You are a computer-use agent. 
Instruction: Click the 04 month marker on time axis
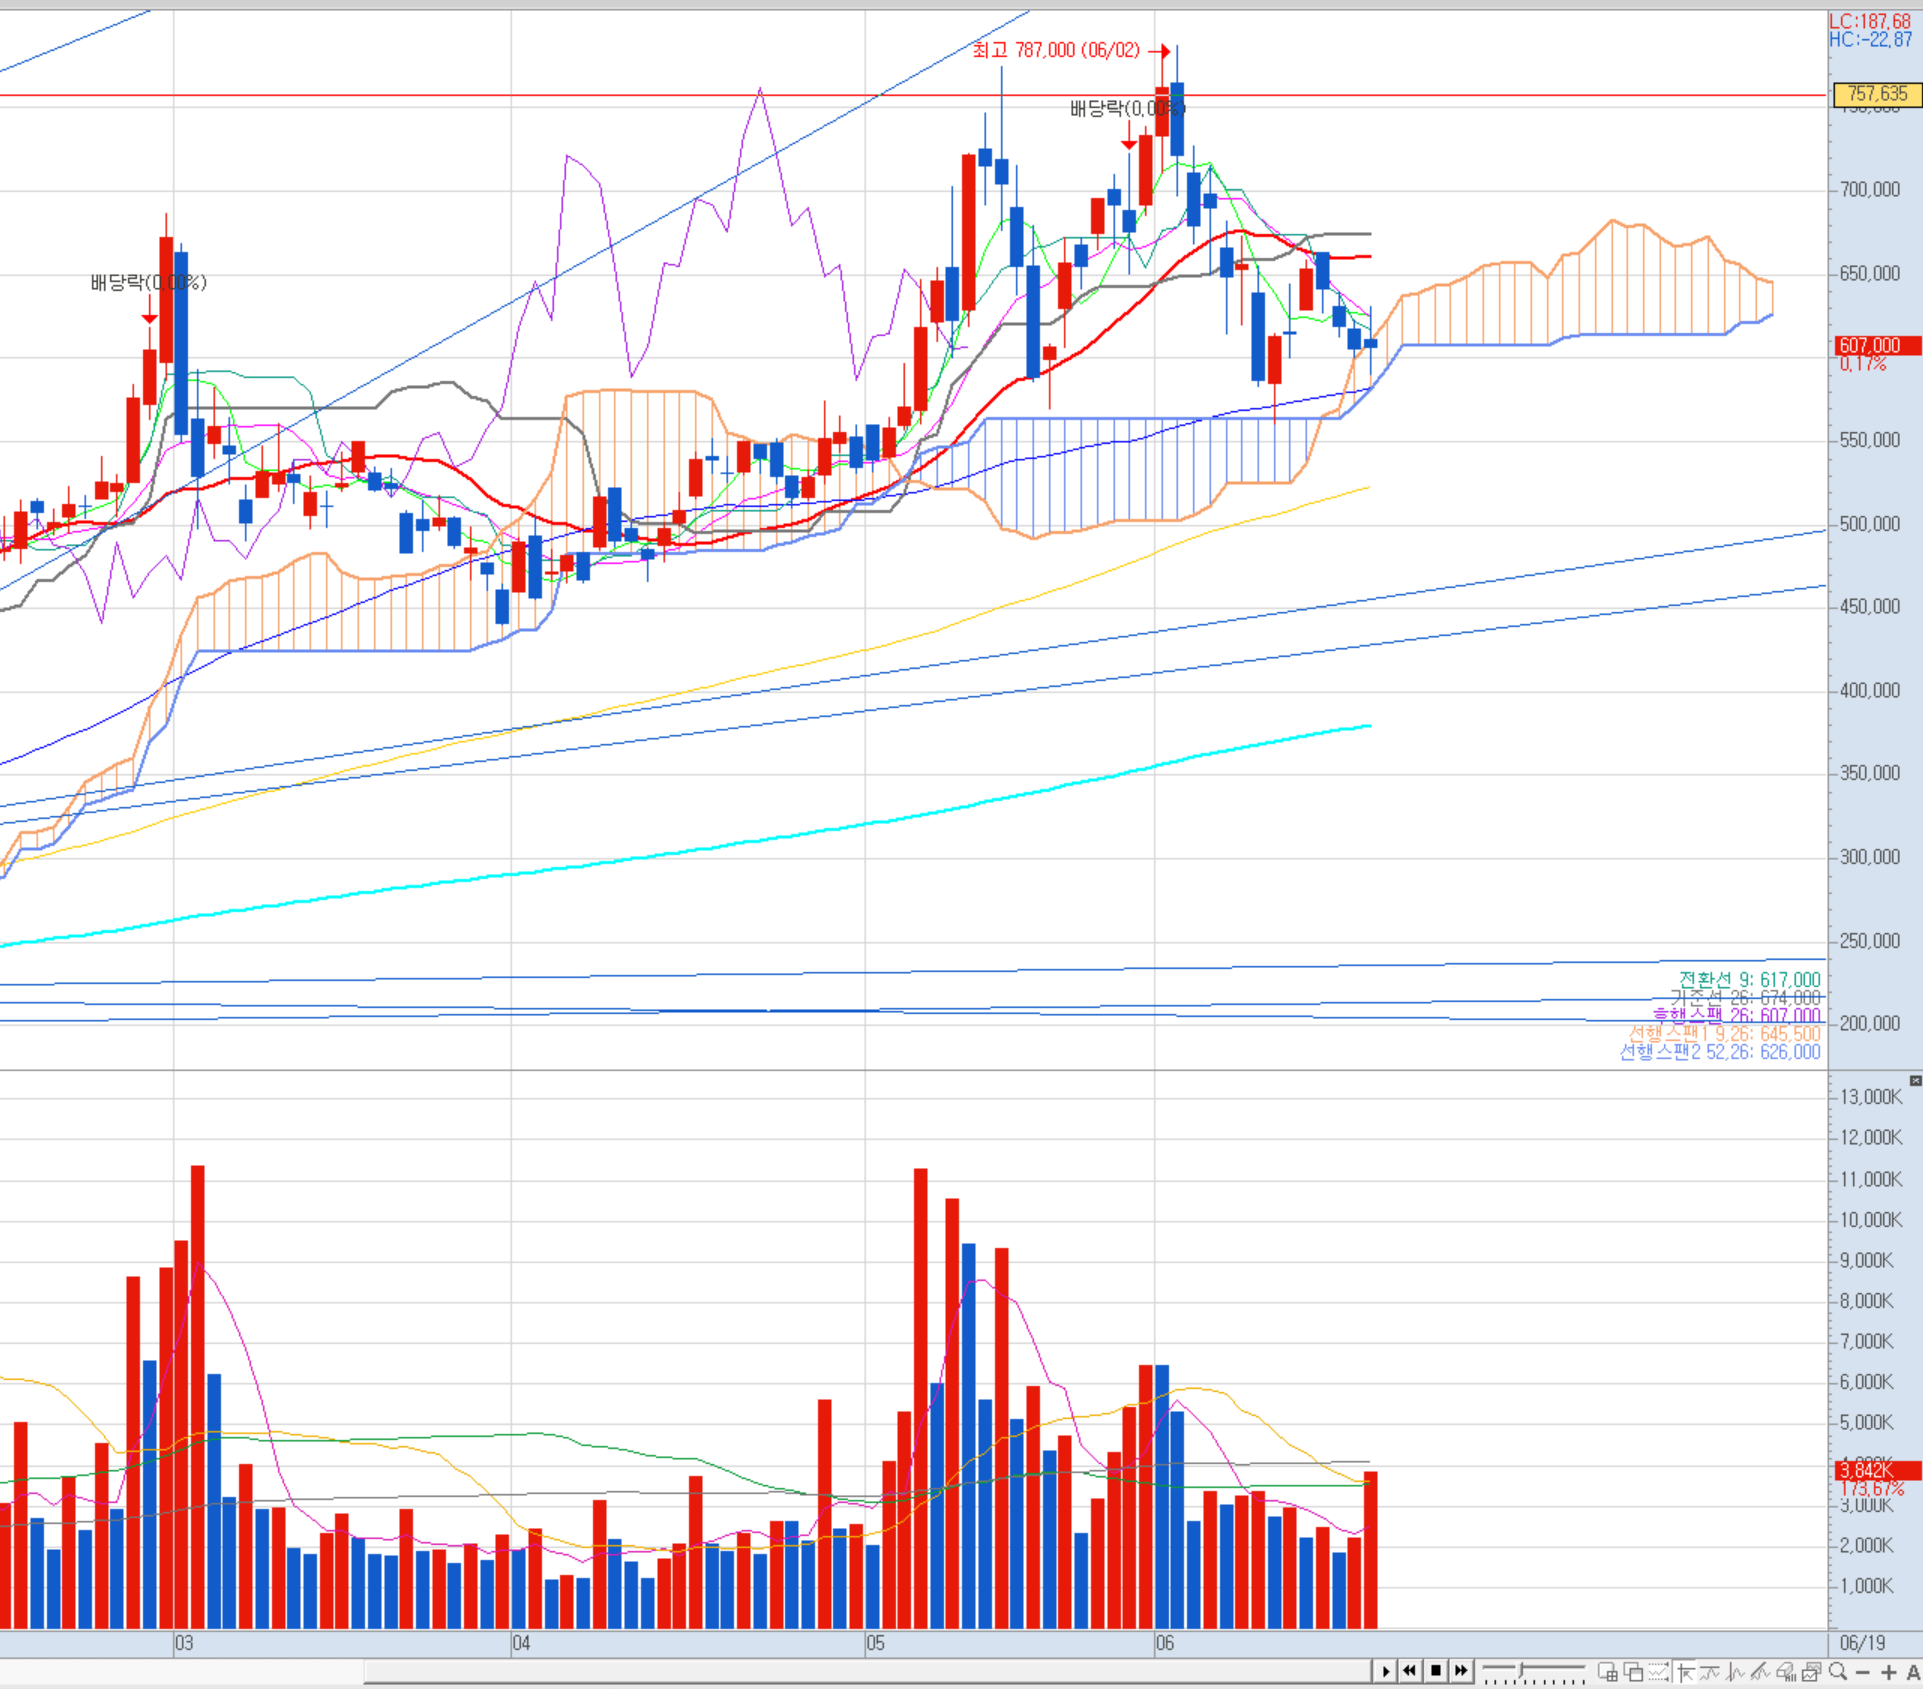point(521,1643)
